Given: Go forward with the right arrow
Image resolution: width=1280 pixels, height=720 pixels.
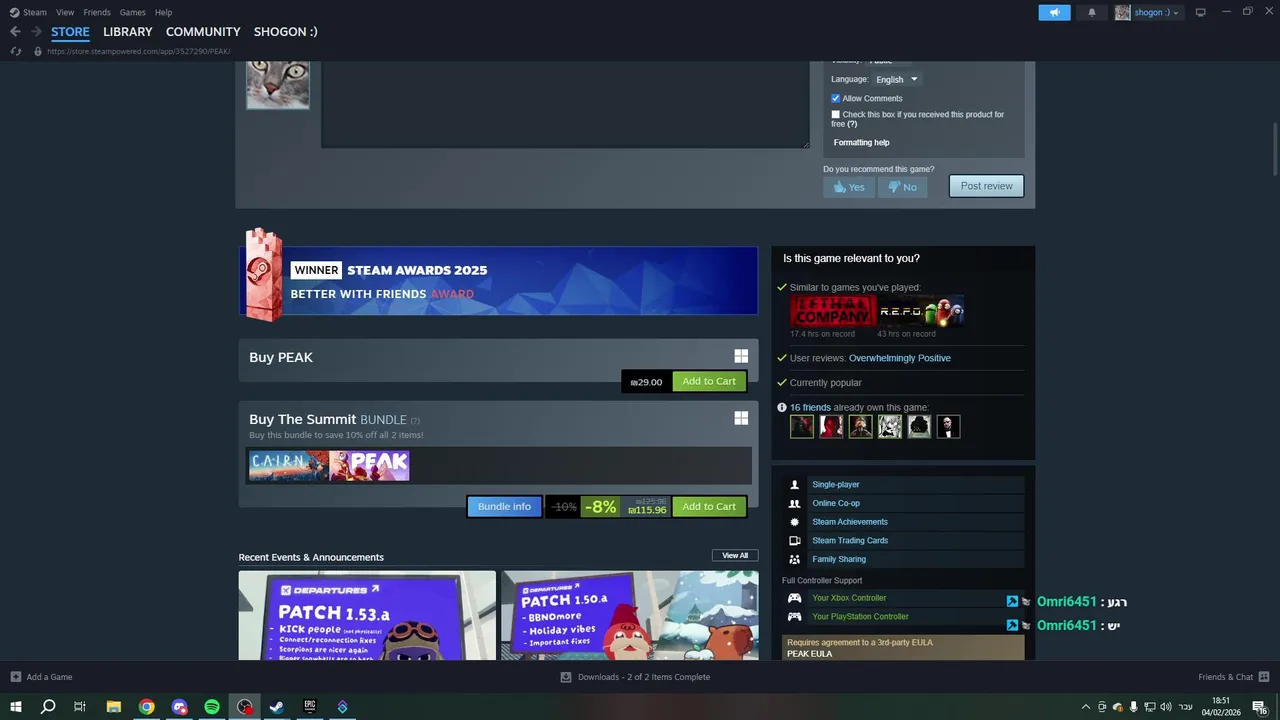Looking at the screenshot, I should pyautogui.click(x=36, y=32).
